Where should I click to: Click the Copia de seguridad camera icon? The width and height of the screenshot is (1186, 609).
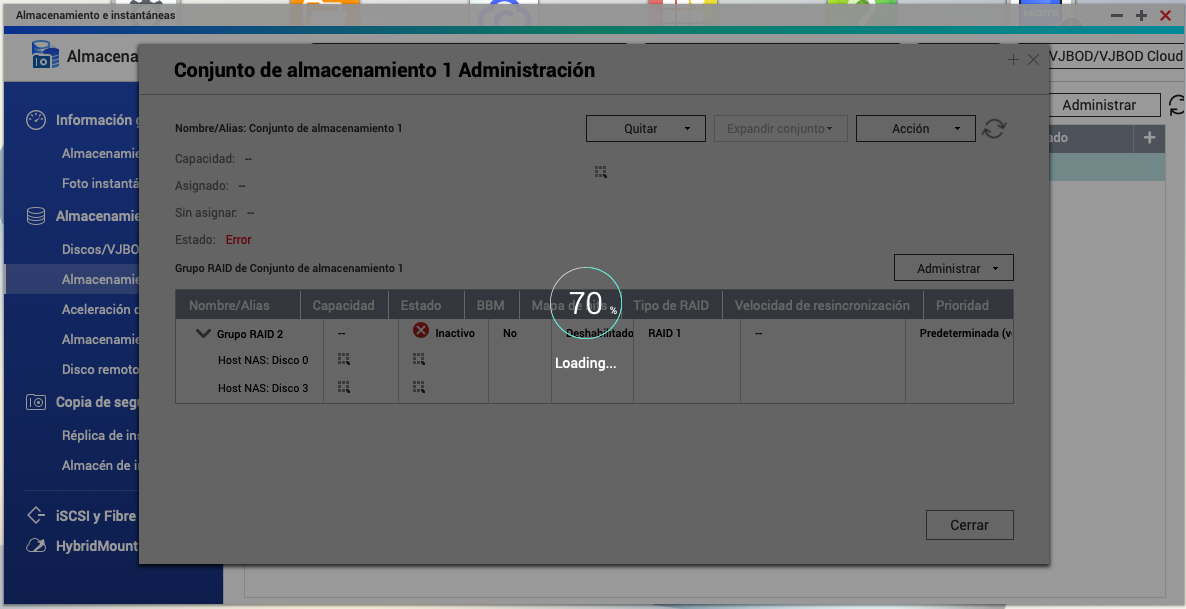(36, 402)
